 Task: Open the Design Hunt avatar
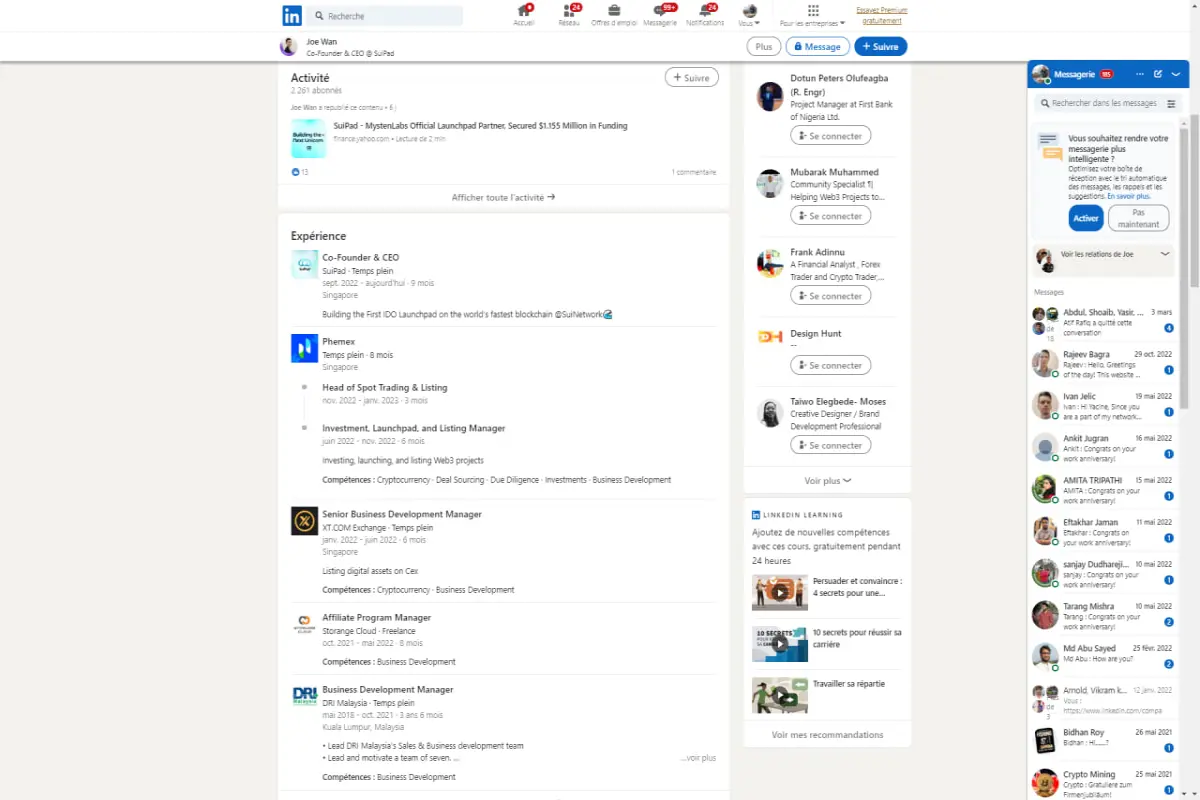click(x=769, y=337)
